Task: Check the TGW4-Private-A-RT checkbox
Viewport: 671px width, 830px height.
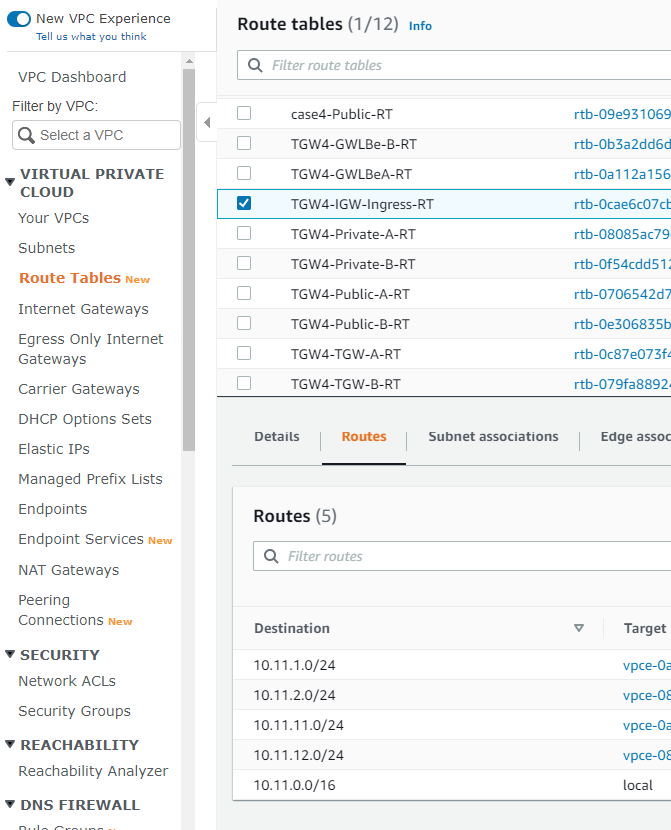Action: (x=244, y=233)
